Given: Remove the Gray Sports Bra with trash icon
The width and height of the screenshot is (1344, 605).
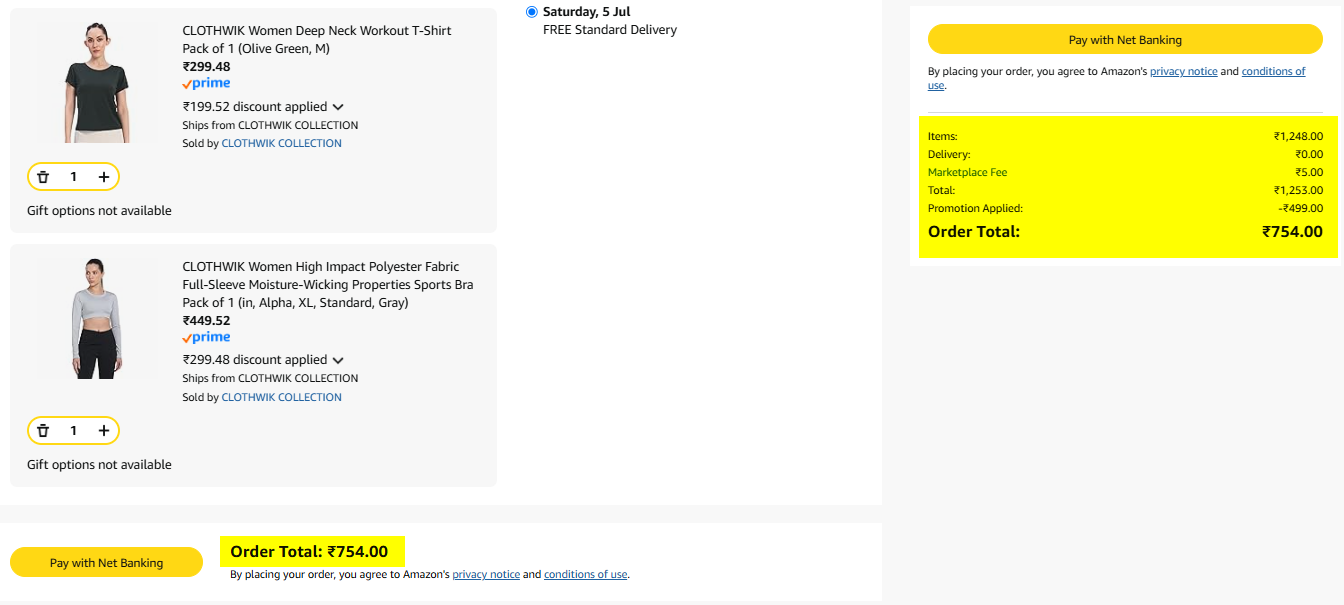Looking at the screenshot, I should 43,431.
